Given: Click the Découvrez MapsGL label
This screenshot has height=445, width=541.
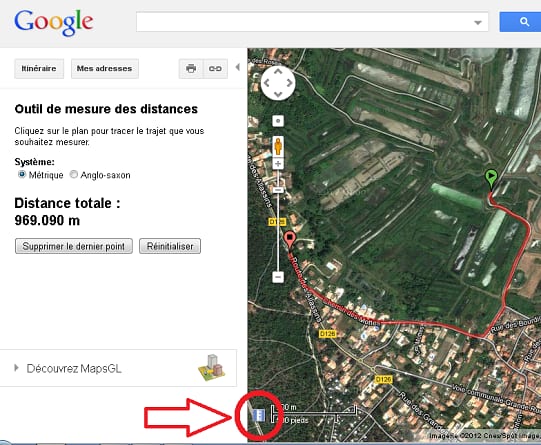Looking at the screenshot, I should click(x=74, y=368).
